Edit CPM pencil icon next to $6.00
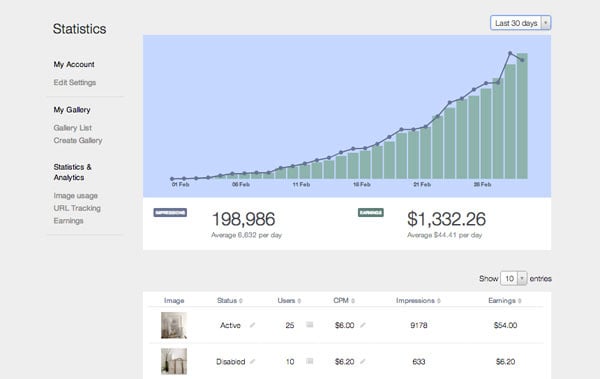The height and width of the screenshot is (379, 600). pos(363,325)
